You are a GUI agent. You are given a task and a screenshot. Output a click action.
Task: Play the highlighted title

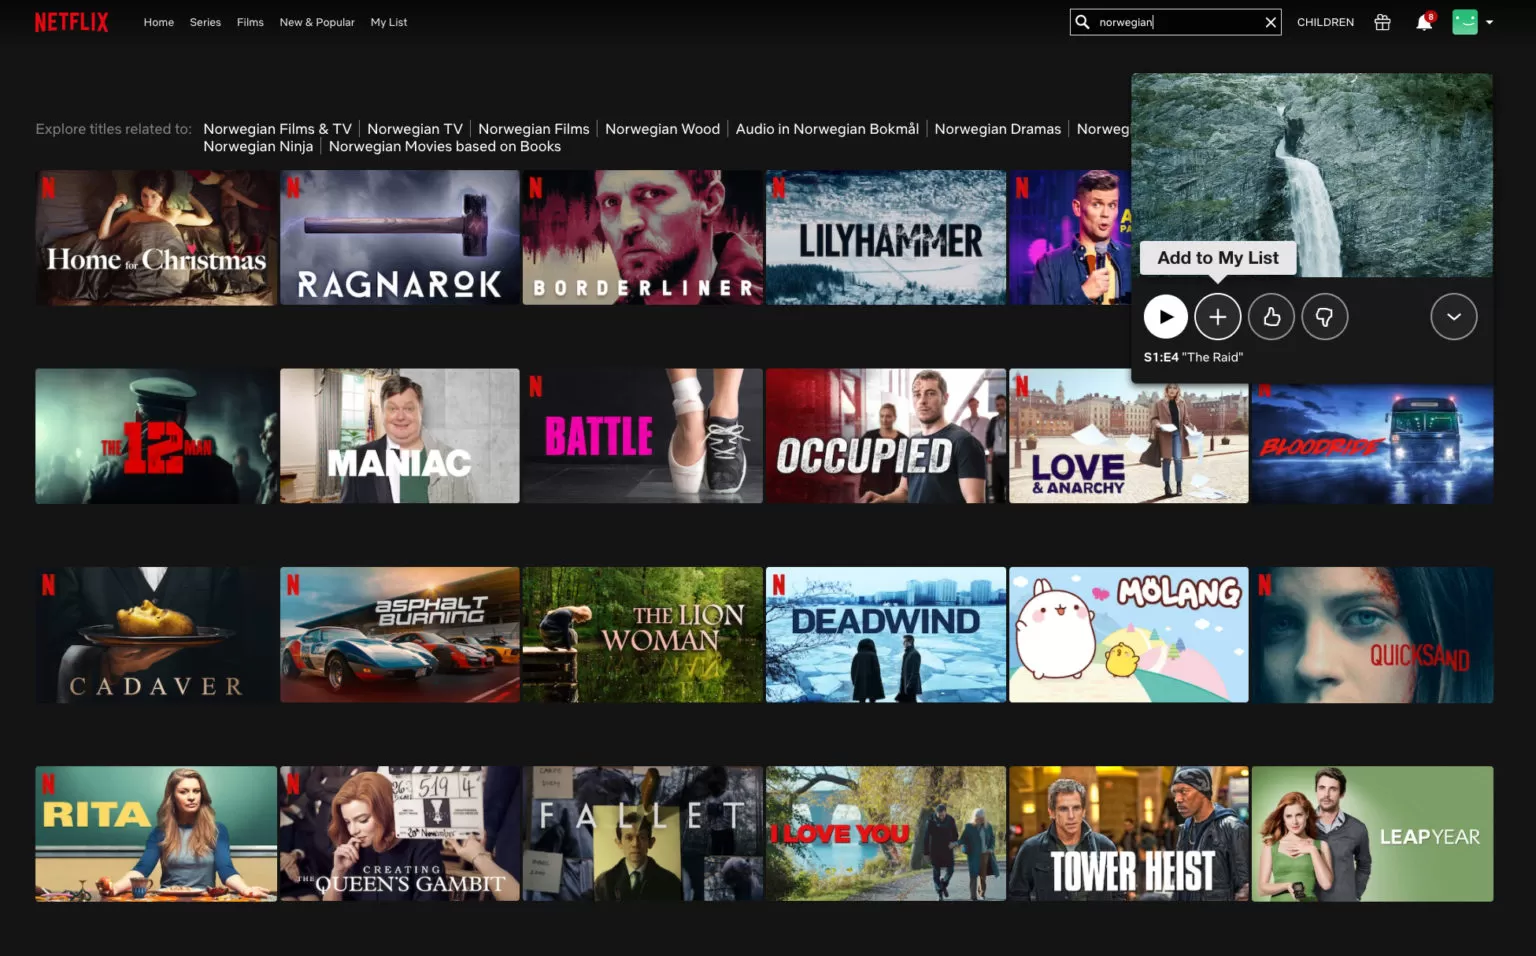click(1165, 316)
